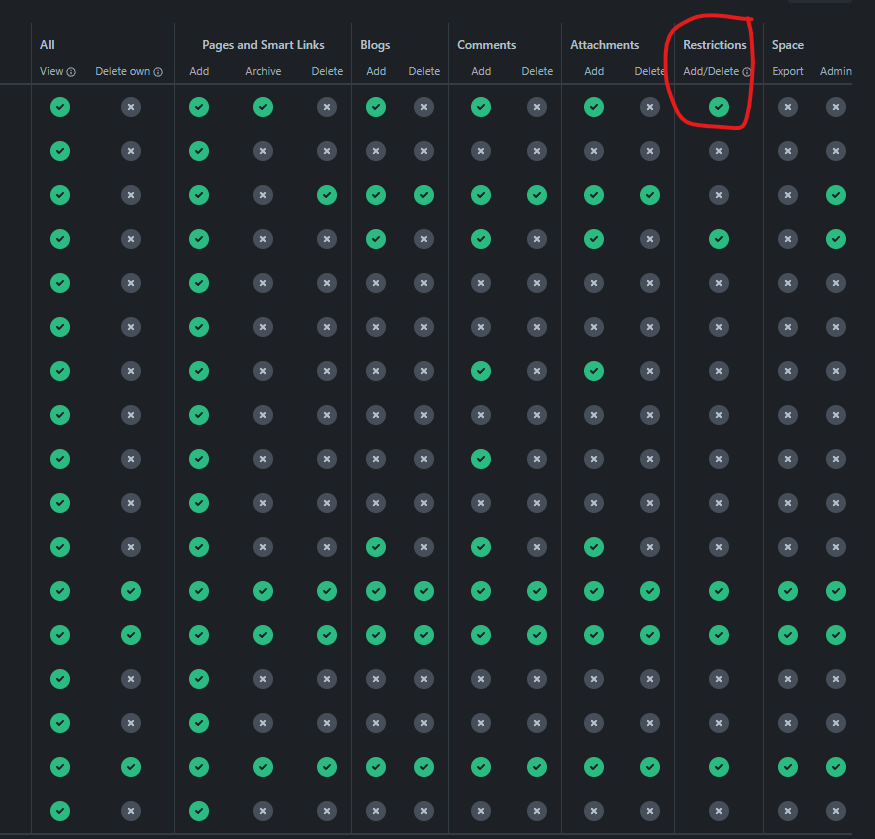Image resolution: width=875 pixels, height=839 pixels.
Task: Click the gray X under Comments Delete, top row
Action: [537, 107]
